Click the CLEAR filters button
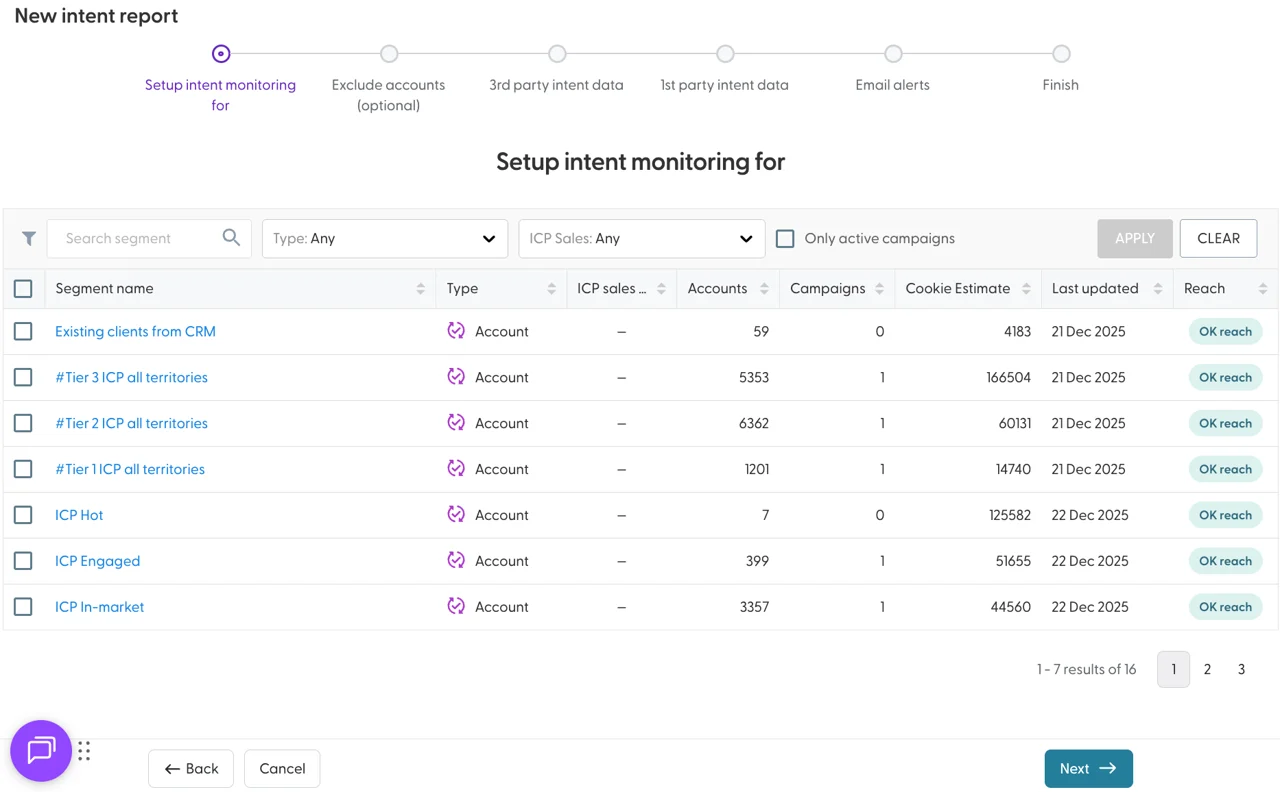This screenshot has height=792, width=1280. [1218, 238]
